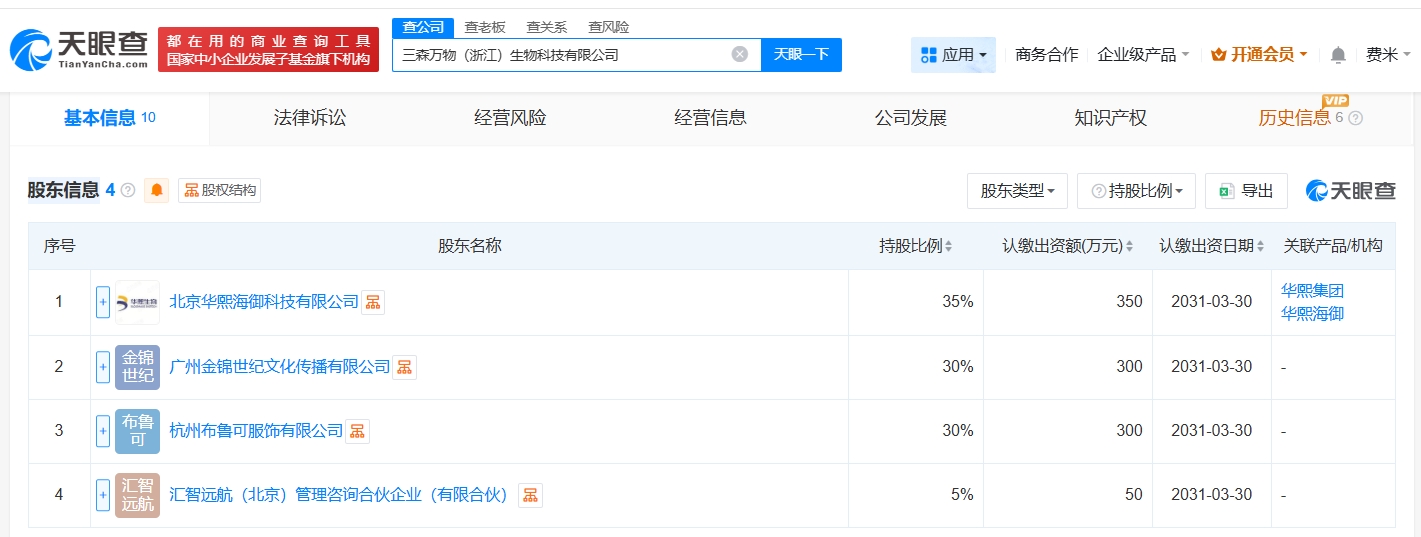Open equity chart icon for 广州金锦世纪文化传播有限公司
This screenshot has width=1421, height=537.
click(x=405, y=367)
